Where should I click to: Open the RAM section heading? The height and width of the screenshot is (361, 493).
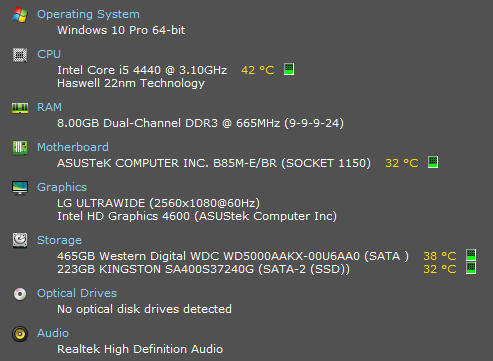pyautogui.click(x=49, y=107)
